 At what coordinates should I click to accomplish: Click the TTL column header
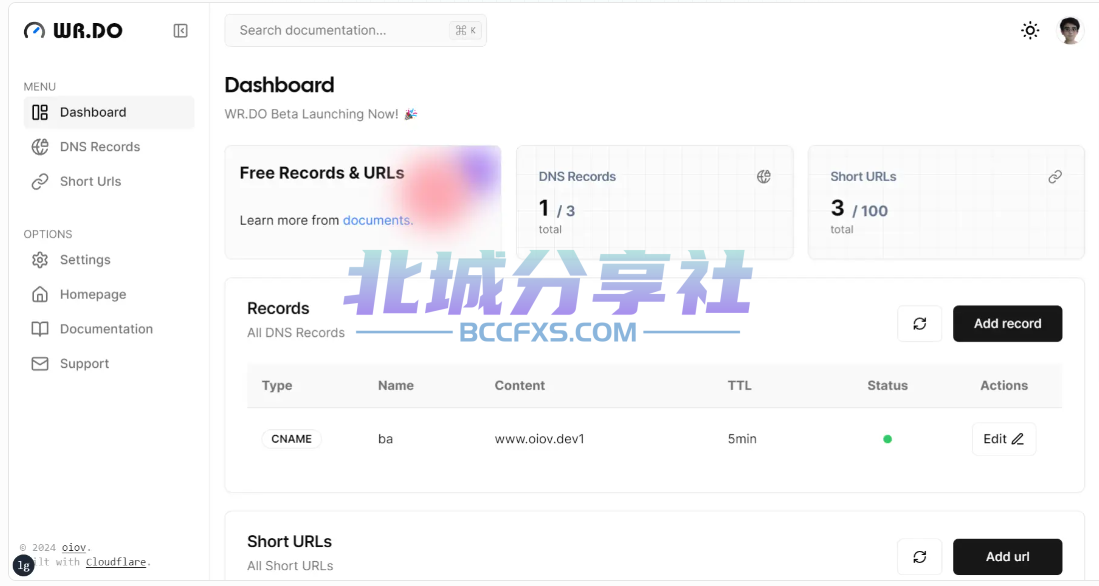[739, 386]
